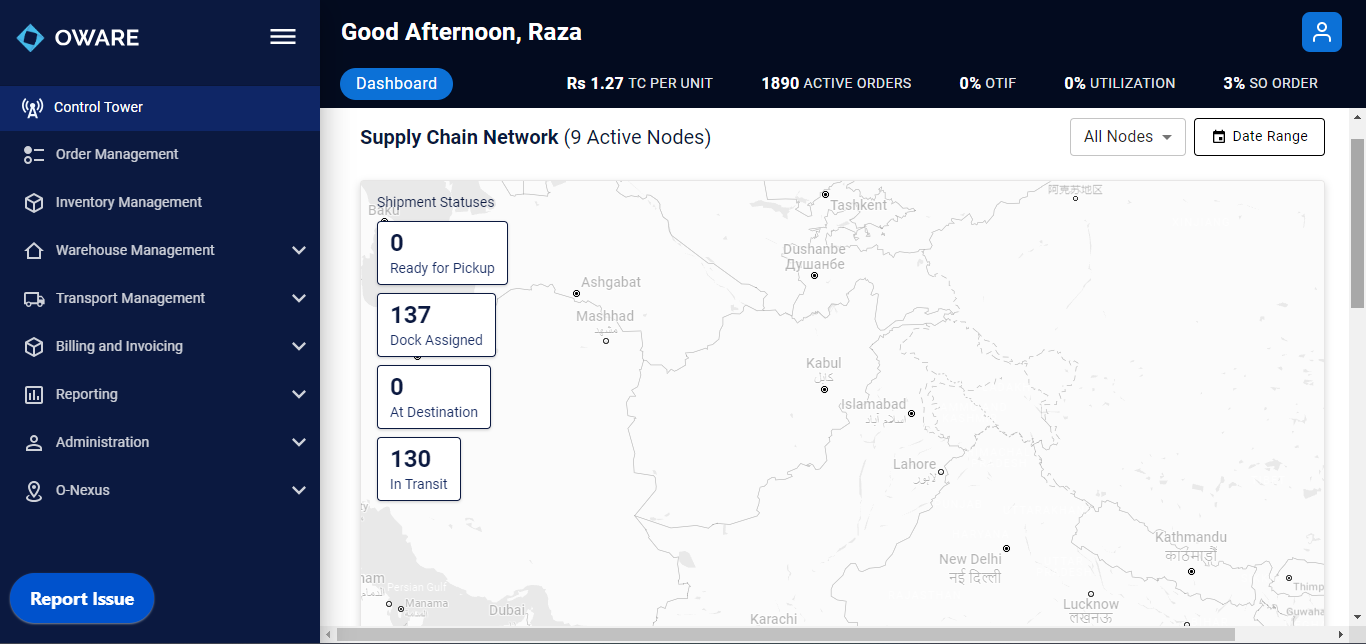
Task: Click the Report Issue button
Action: click(82, 599)
